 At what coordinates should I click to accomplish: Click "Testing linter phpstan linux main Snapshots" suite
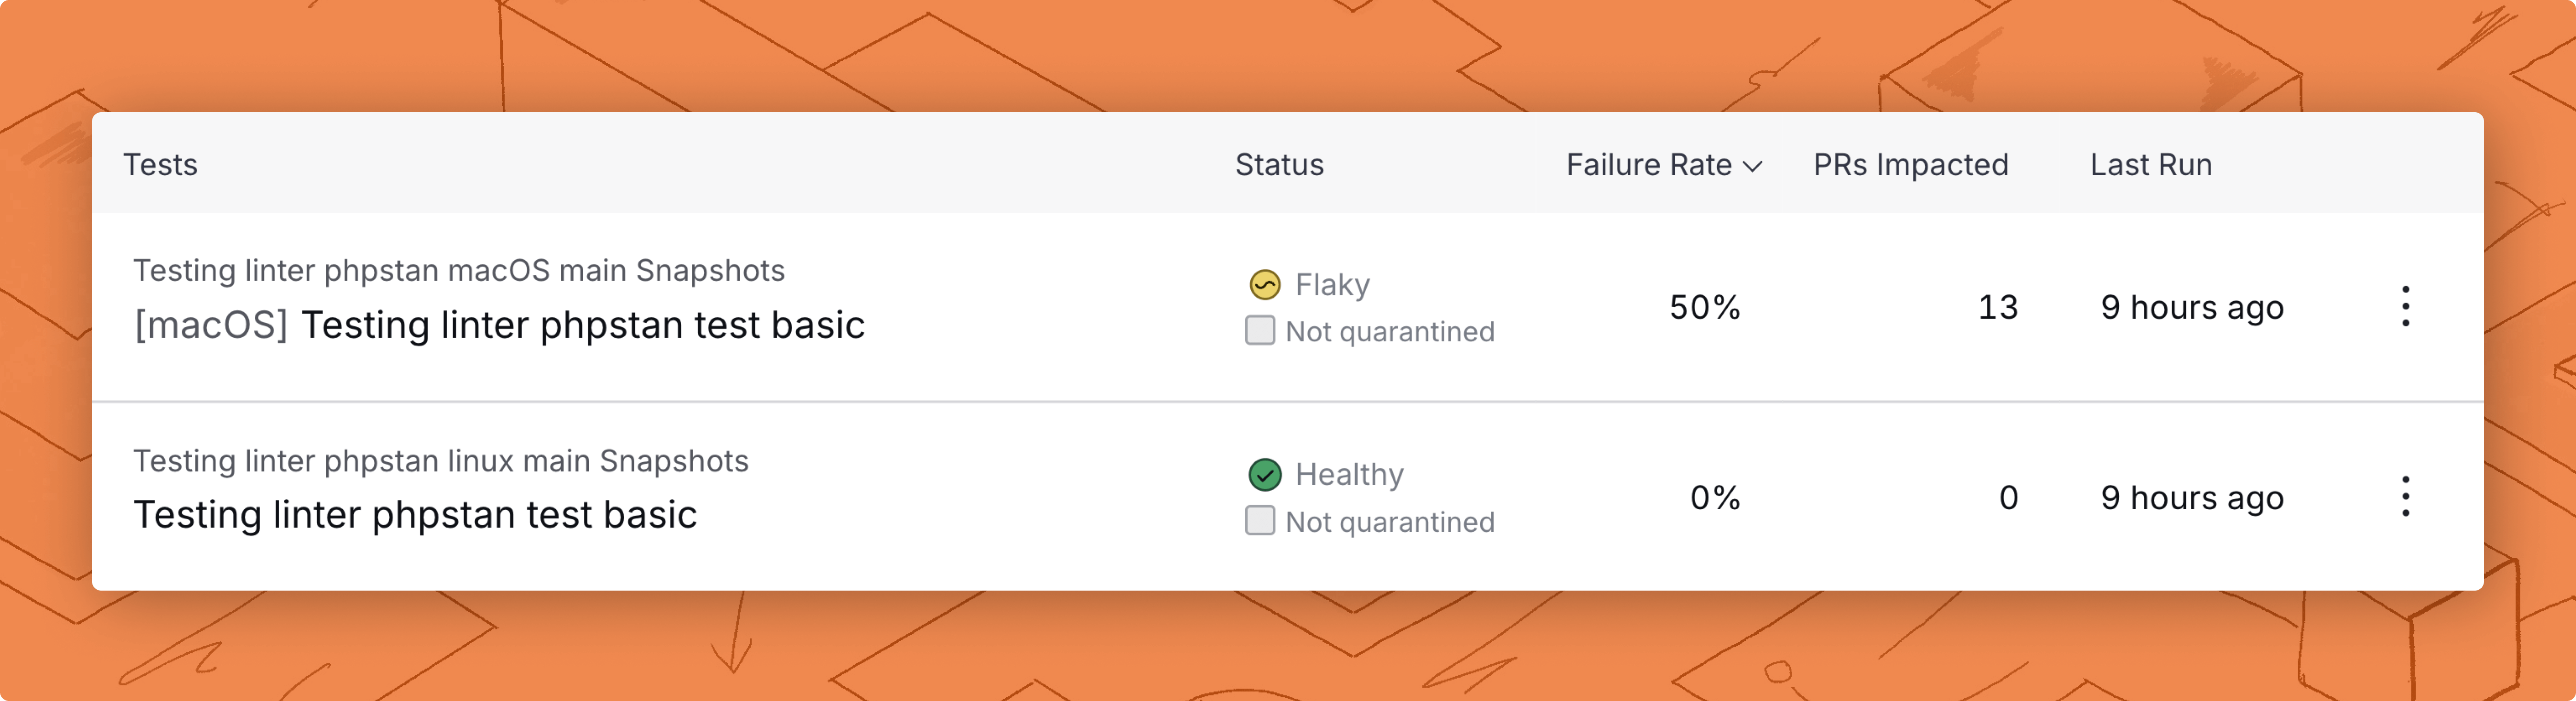click(441, 461)
